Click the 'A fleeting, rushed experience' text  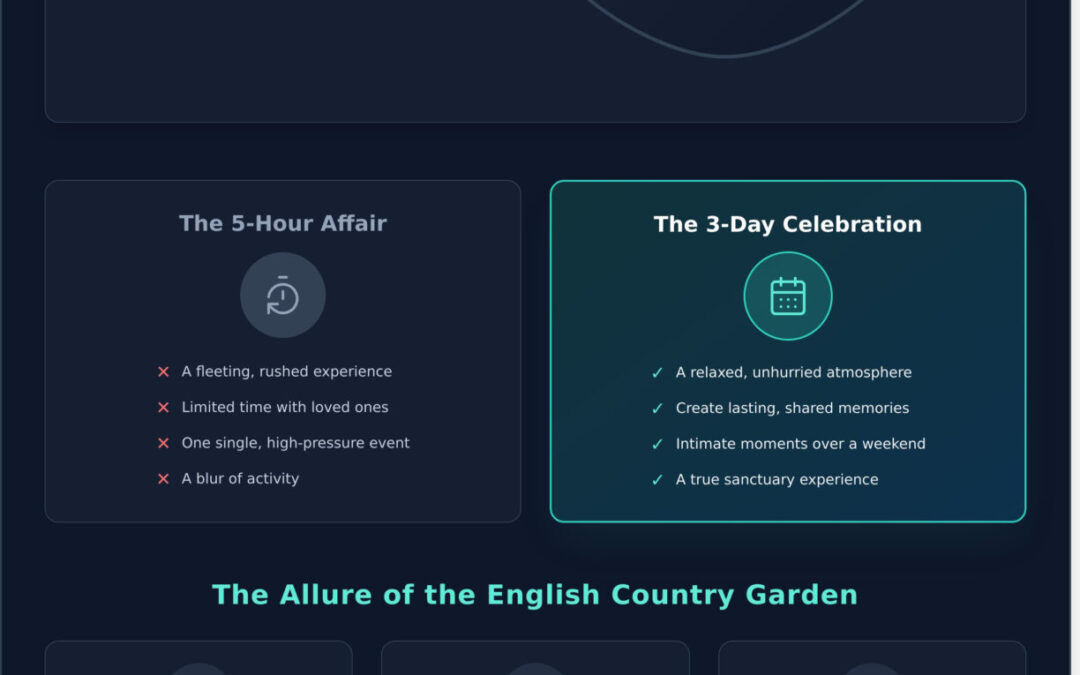click(x=287, y=372)
